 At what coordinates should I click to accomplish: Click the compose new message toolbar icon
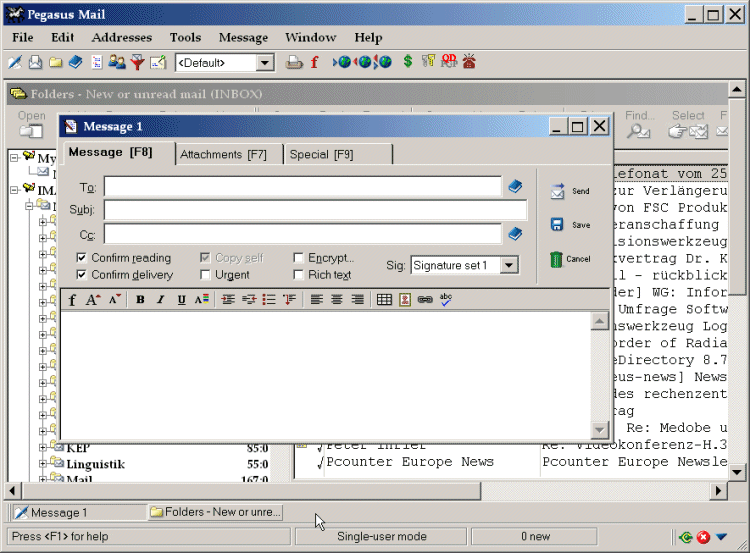(15, 62)
